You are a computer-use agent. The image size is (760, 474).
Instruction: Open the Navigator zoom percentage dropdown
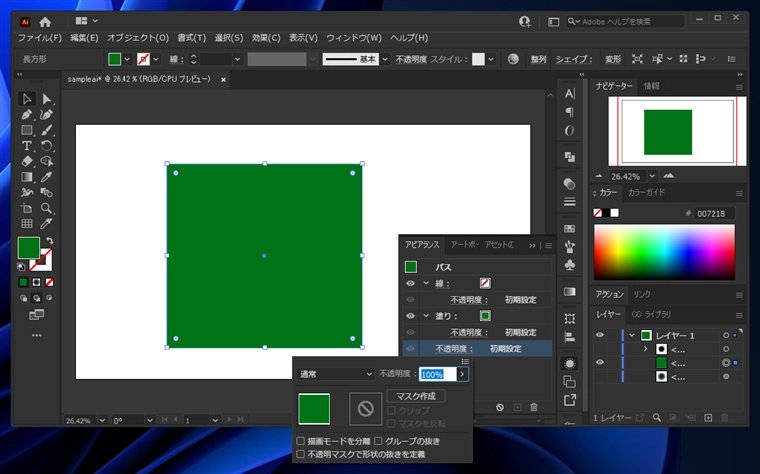point(652,176)
